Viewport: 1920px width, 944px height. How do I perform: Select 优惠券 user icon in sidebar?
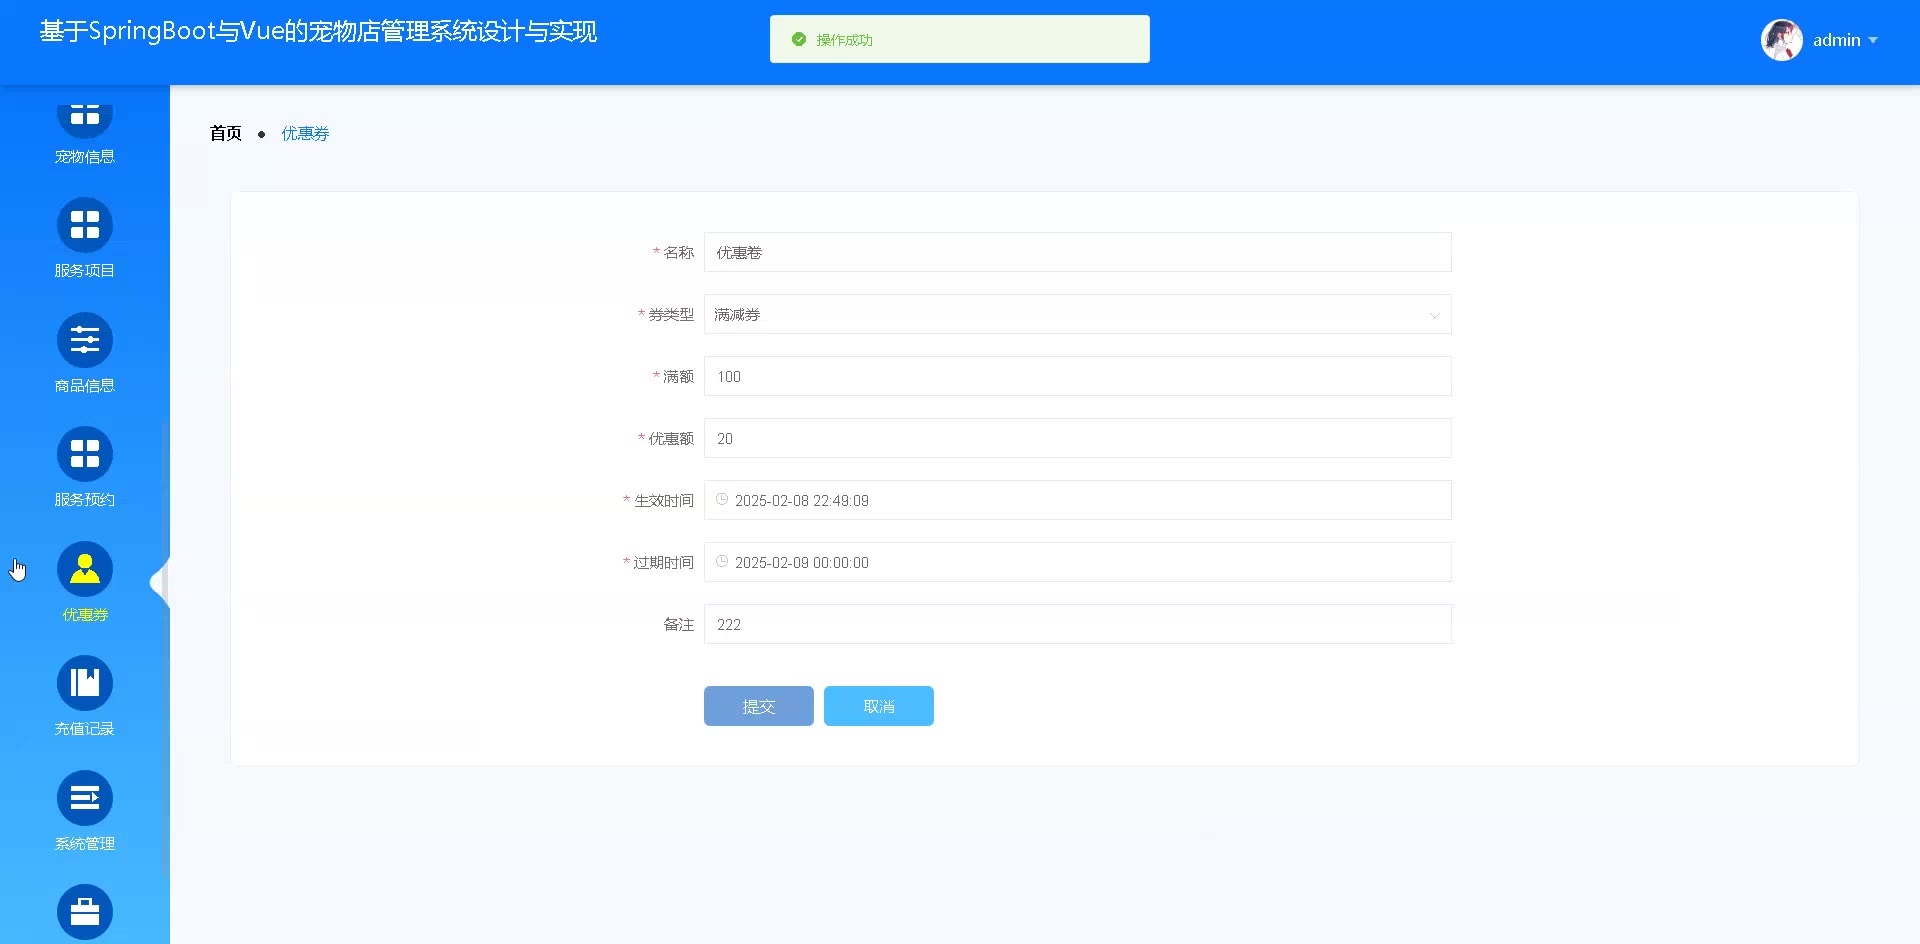tap(85, 569)
